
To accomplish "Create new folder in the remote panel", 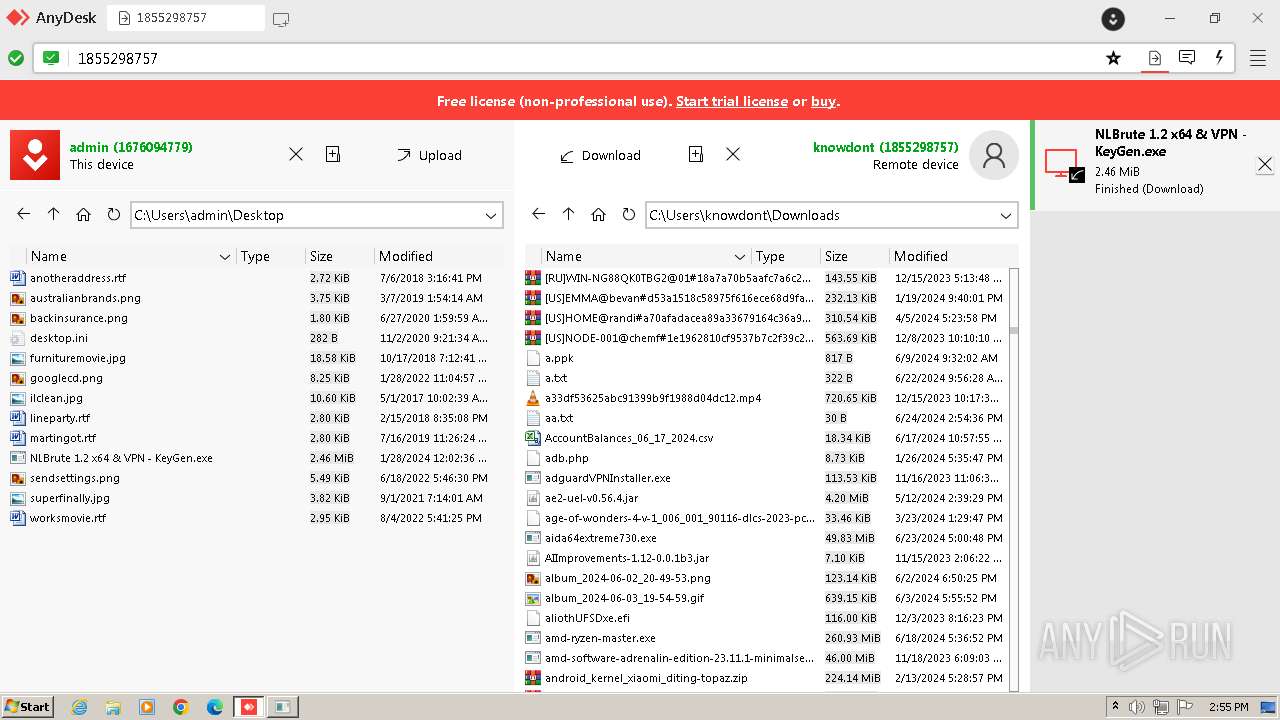I will (x=696, y=154).
